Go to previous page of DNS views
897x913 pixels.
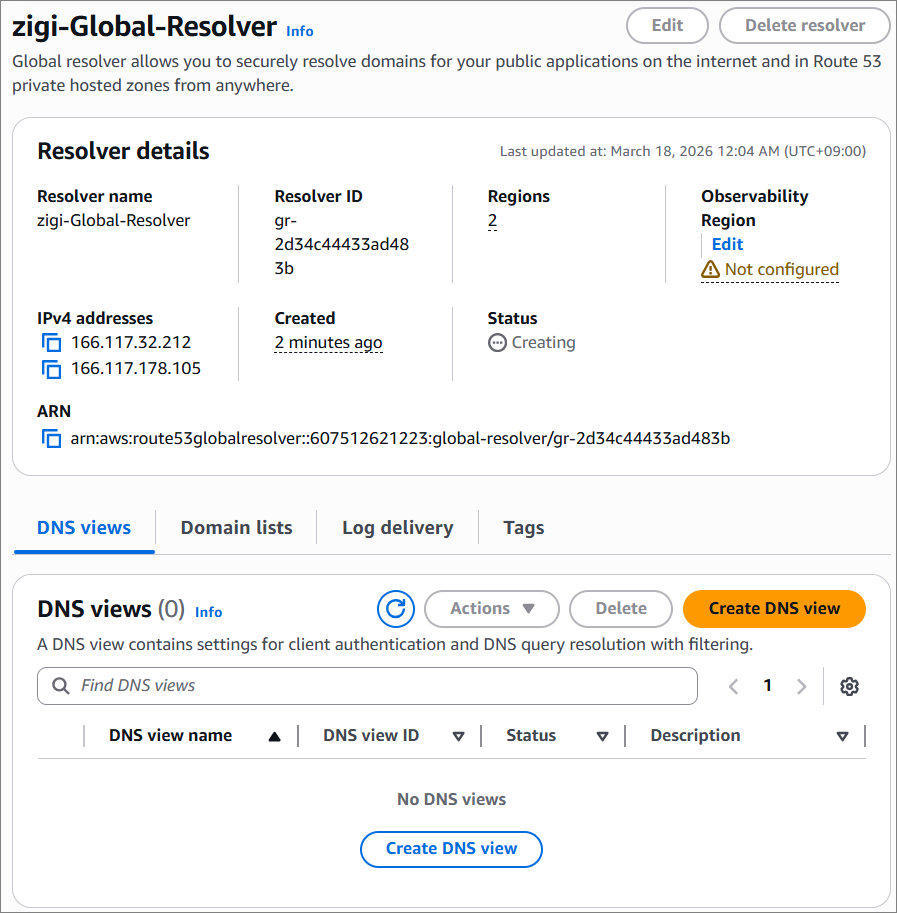[x=733, y=686]
